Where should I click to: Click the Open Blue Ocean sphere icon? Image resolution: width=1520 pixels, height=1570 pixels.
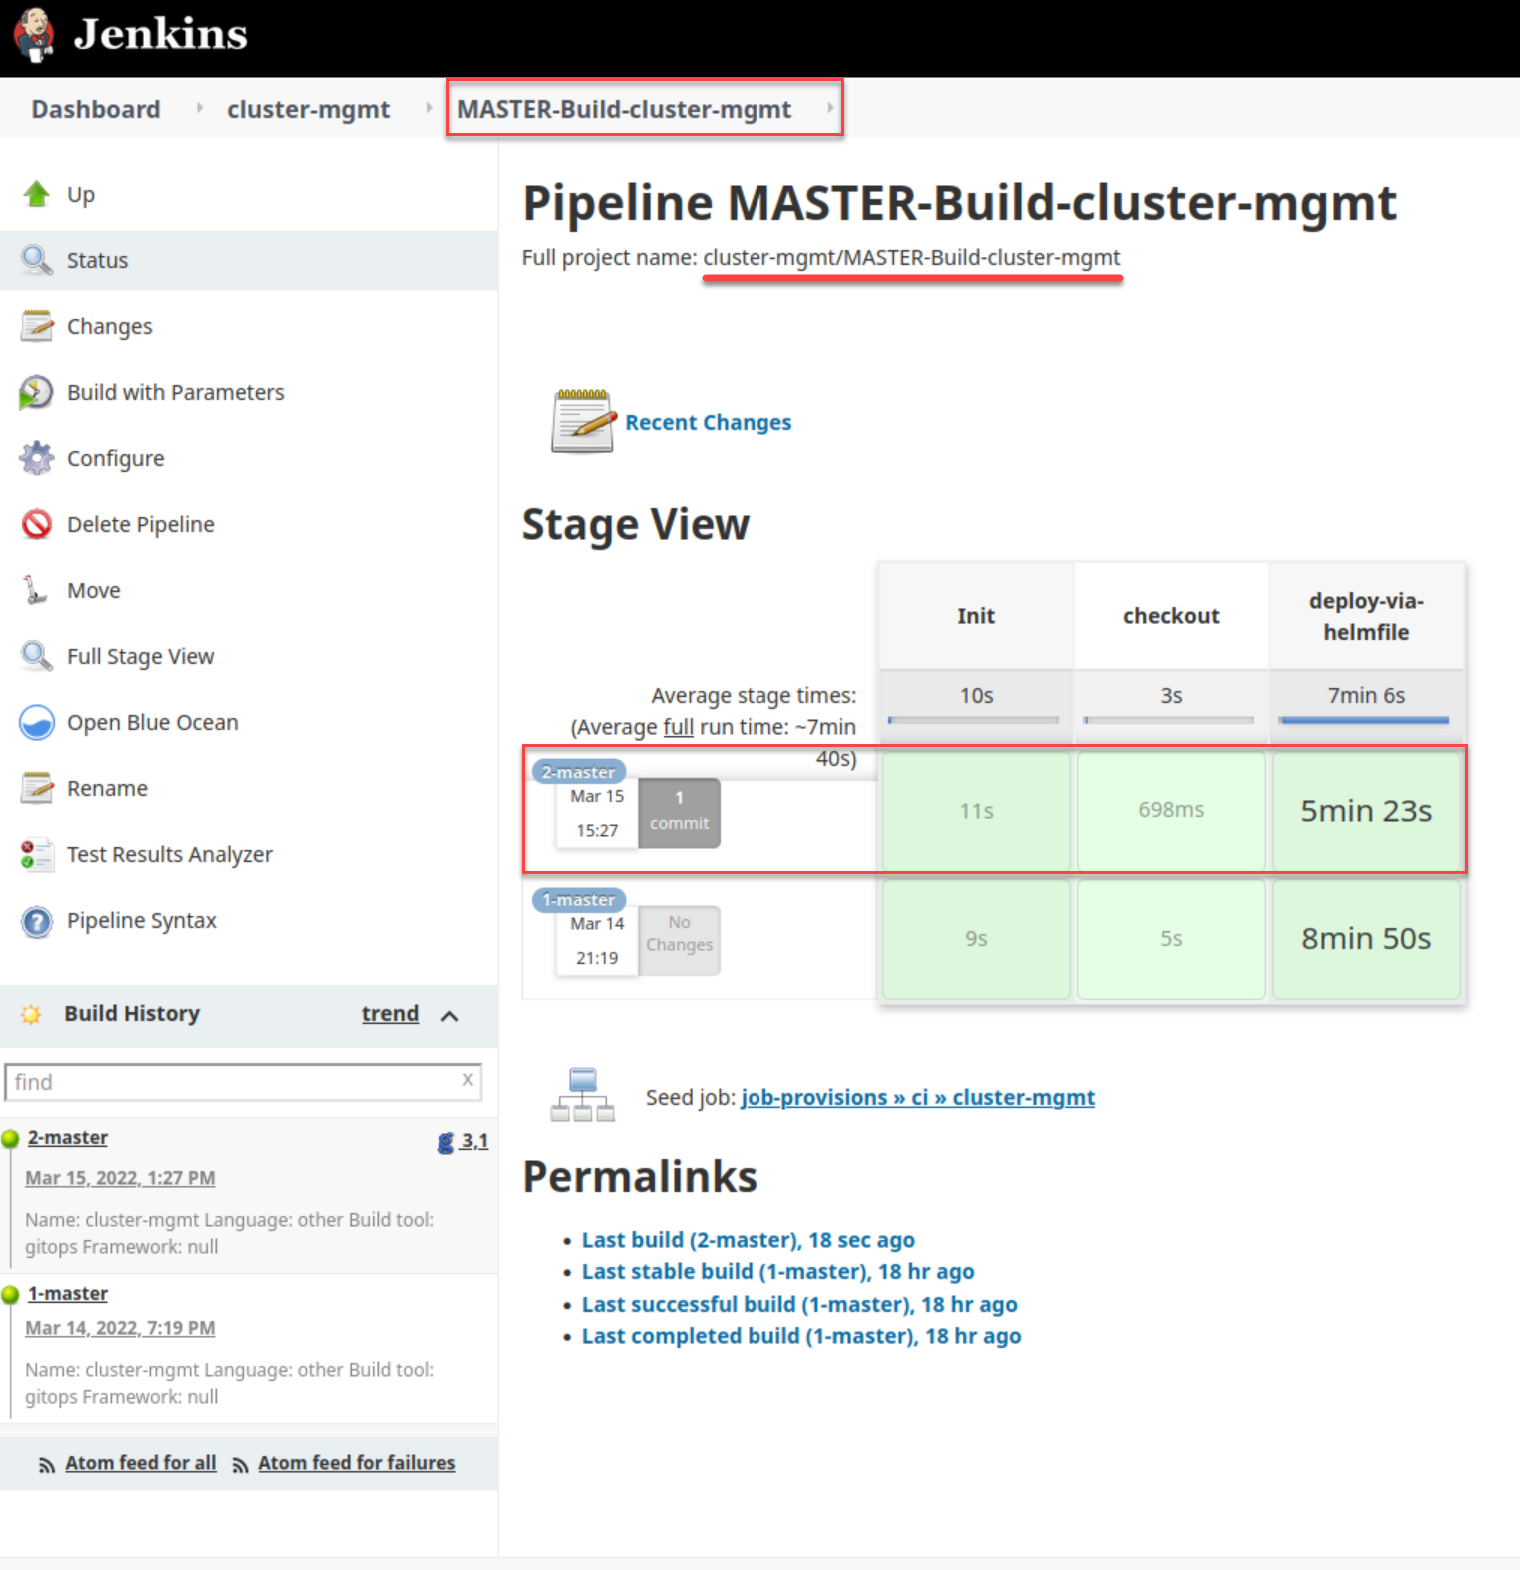(x=37, y=722)
